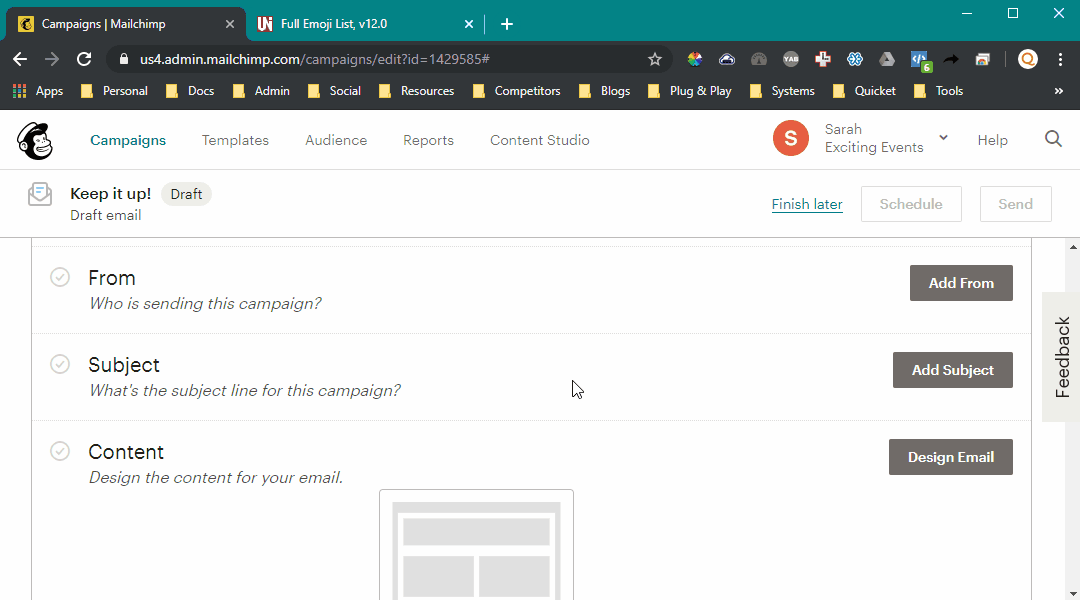
Task: Go back with browser back arrow
Action: tap(20, 59)
